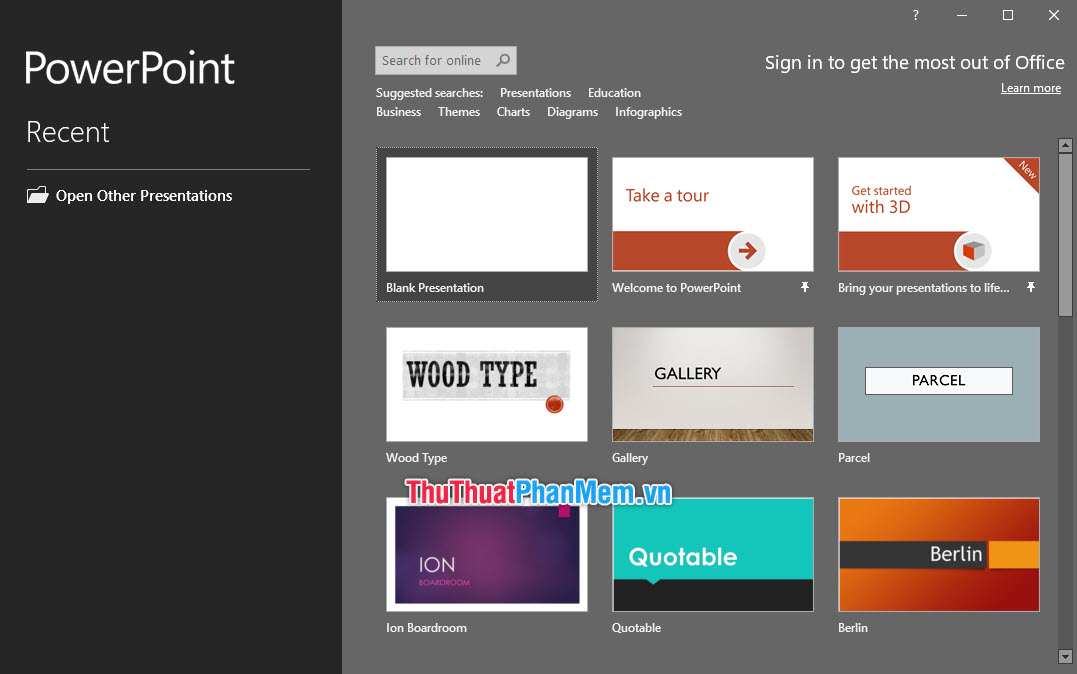Click the Infographics suggested search
This screenshot has height=674, width=1077.
tap(648, 112)
